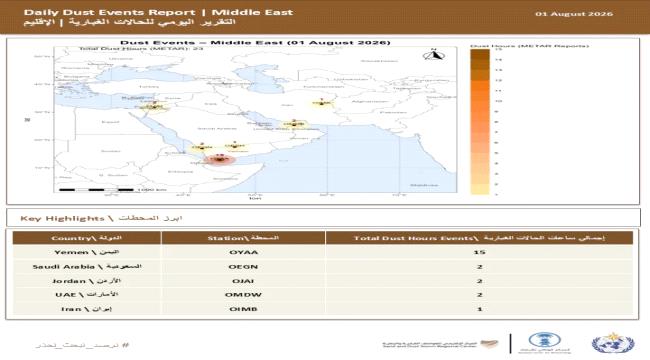This screenshot has width=650, height=360.
Task: Click the 'Yemen' country cell
Action: tap(86, 252)
